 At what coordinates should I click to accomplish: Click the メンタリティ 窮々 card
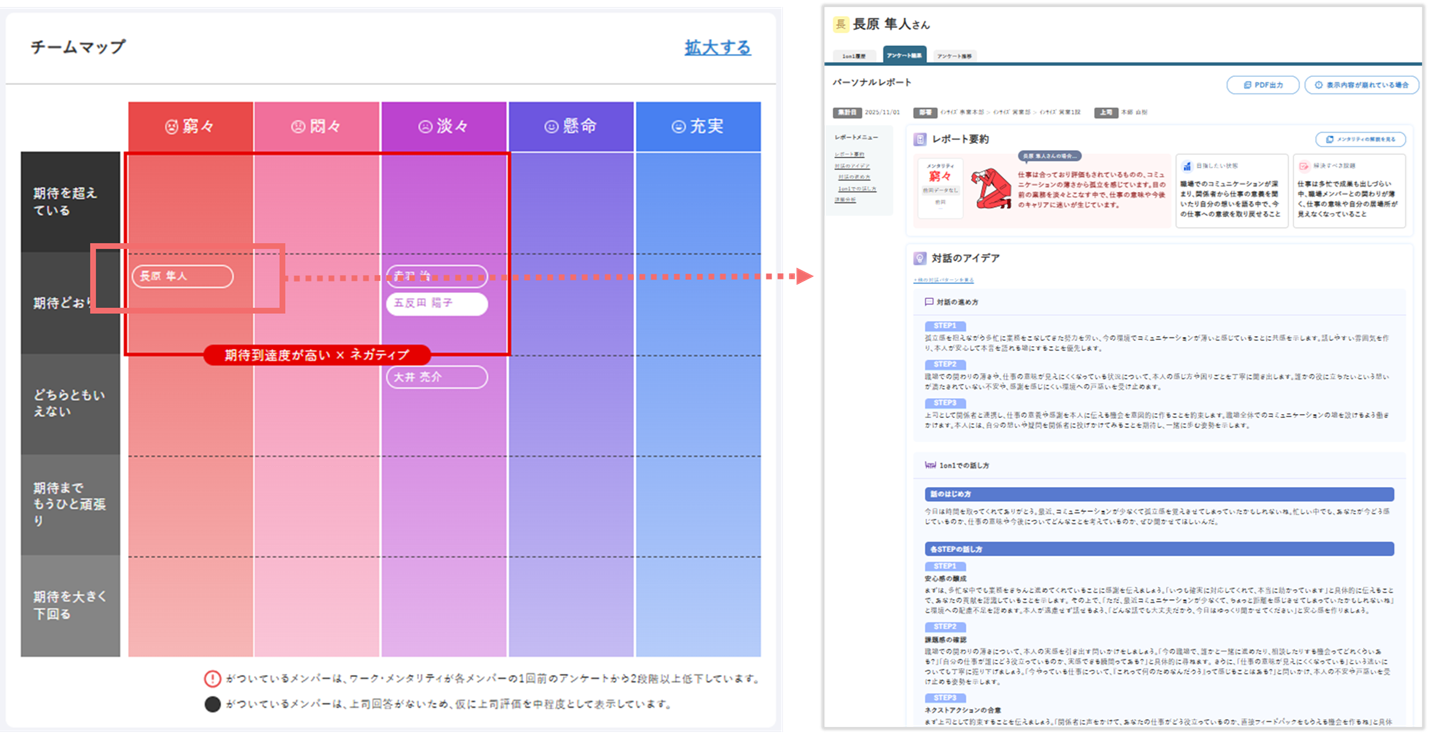940,188
